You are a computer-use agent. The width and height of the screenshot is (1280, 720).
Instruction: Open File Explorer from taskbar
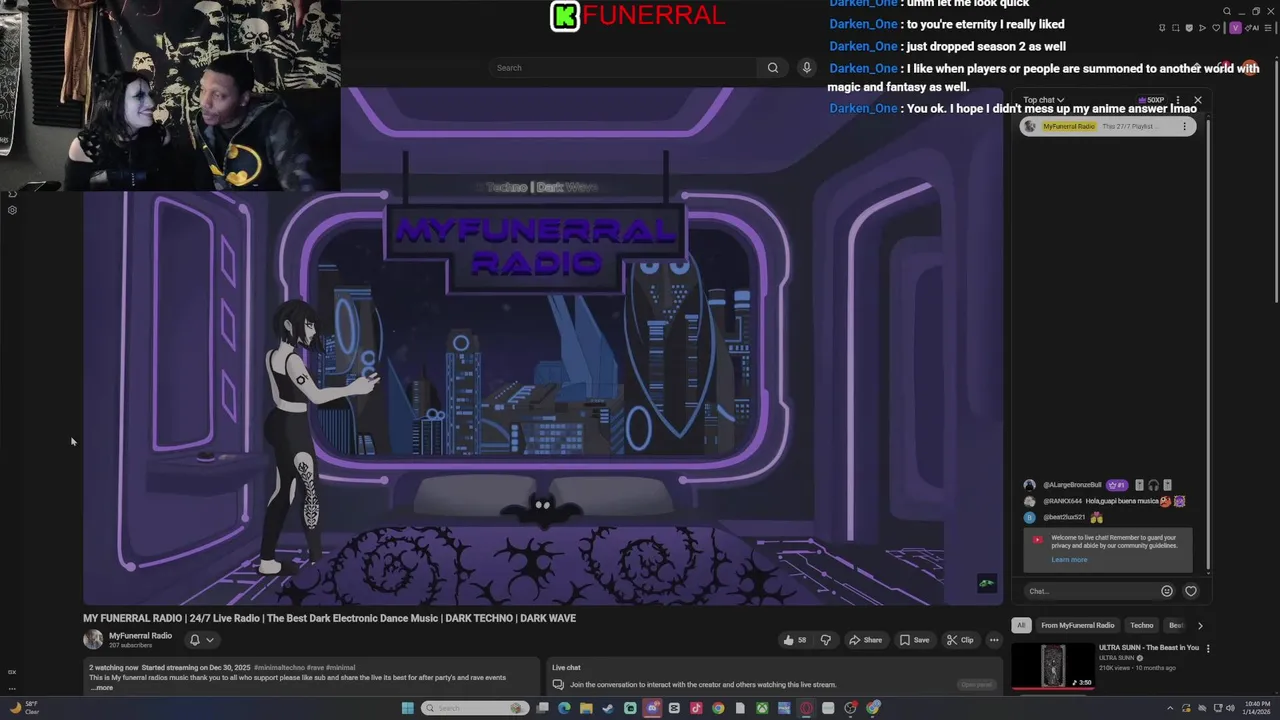(586, 708)
